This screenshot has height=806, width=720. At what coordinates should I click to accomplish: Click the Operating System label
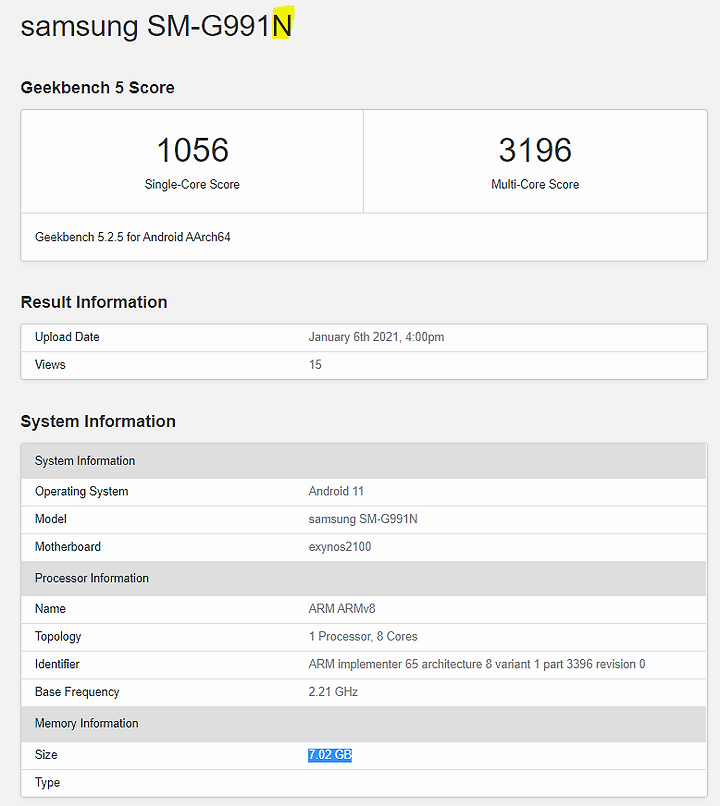click(x=82, y=491)
